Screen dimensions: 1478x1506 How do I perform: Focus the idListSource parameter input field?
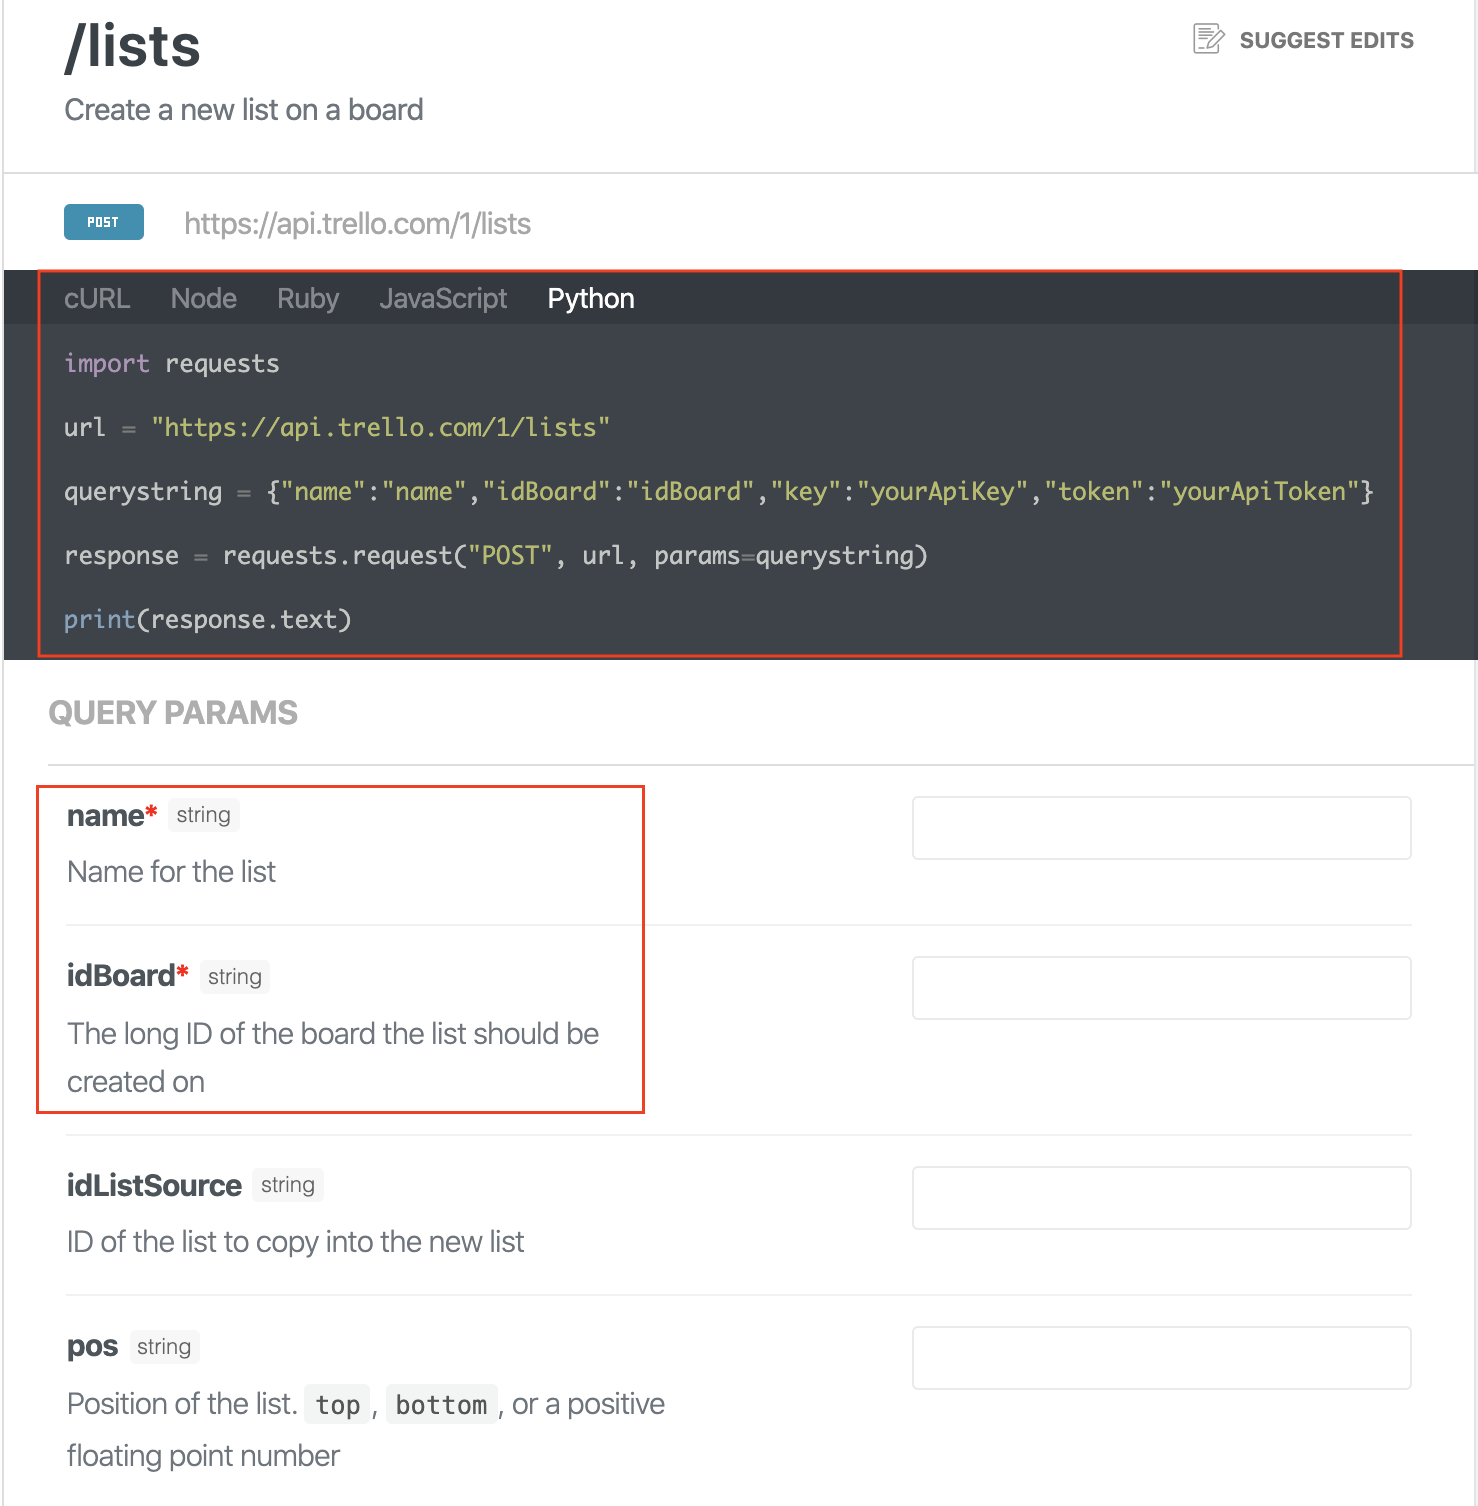(1162, 1198)
